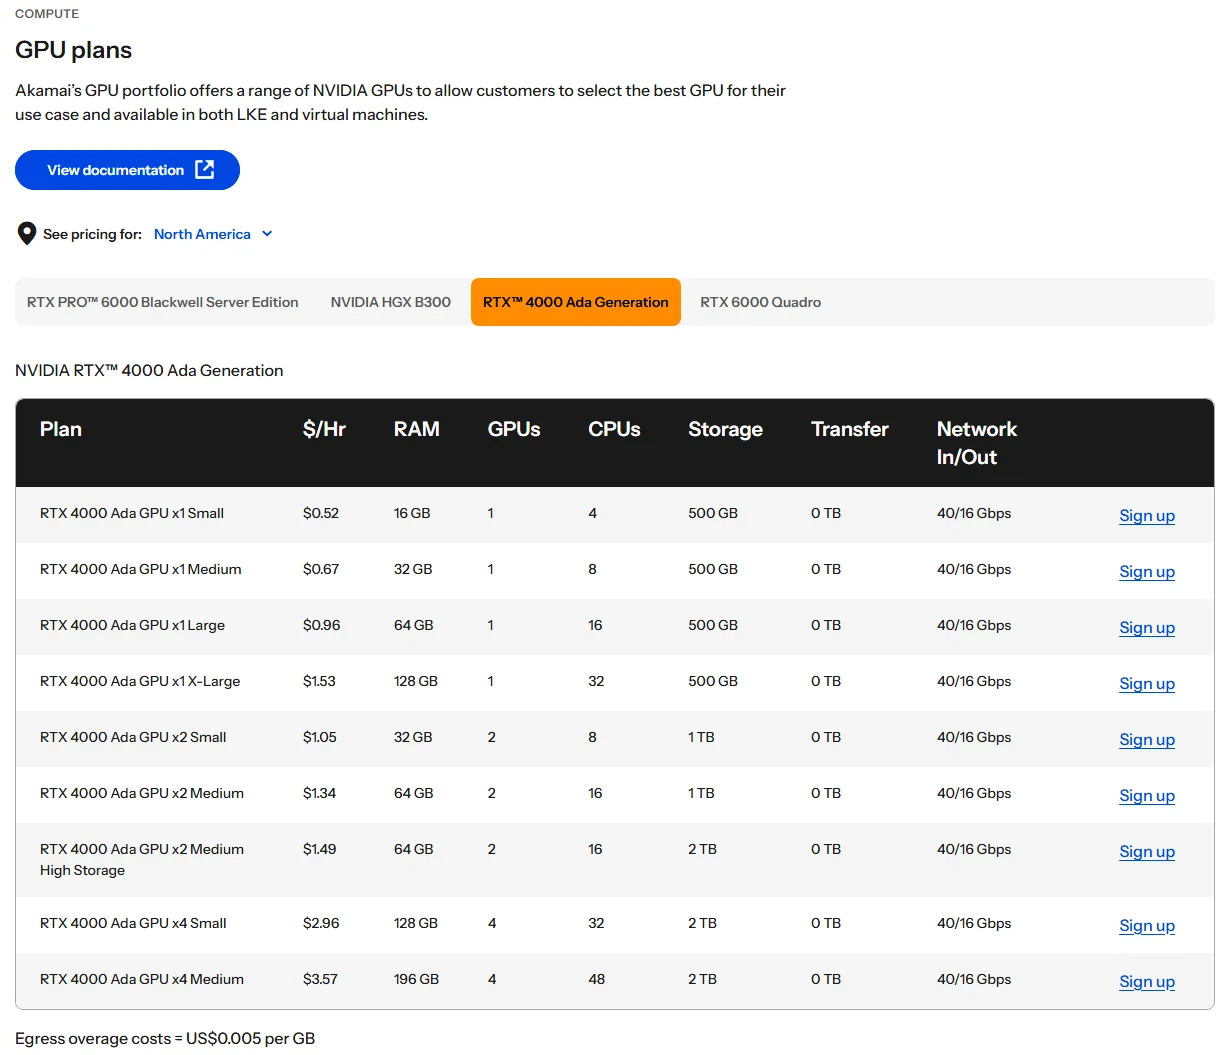Switch to RTX PRO 6000 Blackwell Server Edition tab
The height and width of the screenshot is (1055, 1230).
coord(163,302)
